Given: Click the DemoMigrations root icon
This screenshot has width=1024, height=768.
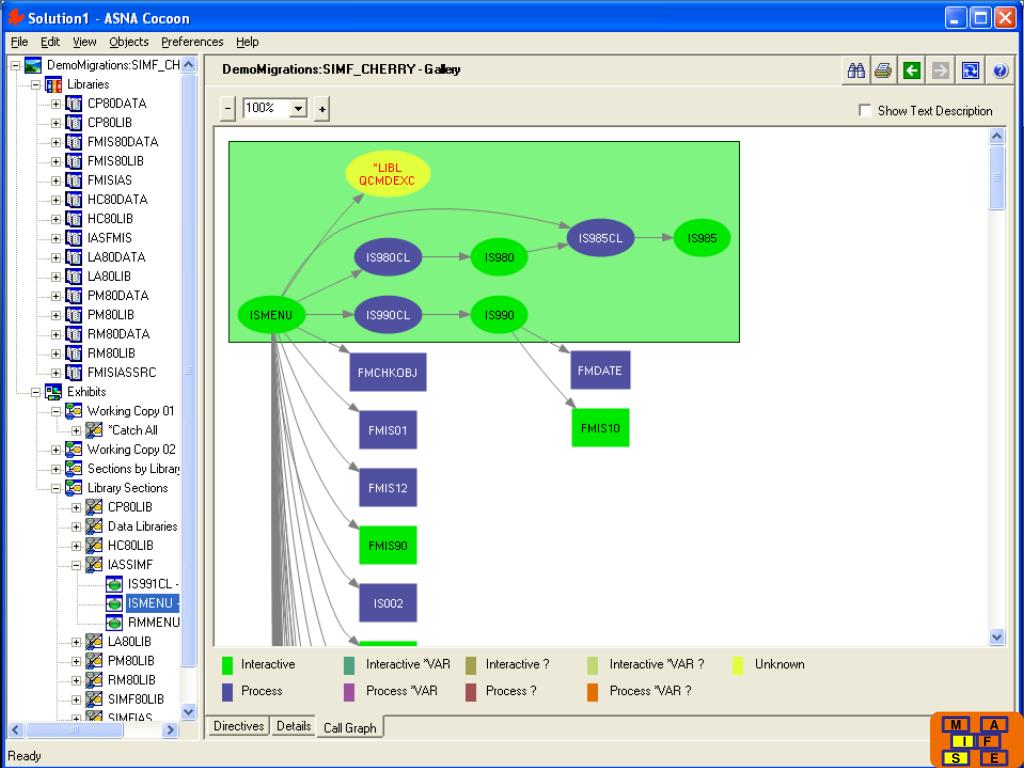Looking at the screenshot, I should point(33,65).
